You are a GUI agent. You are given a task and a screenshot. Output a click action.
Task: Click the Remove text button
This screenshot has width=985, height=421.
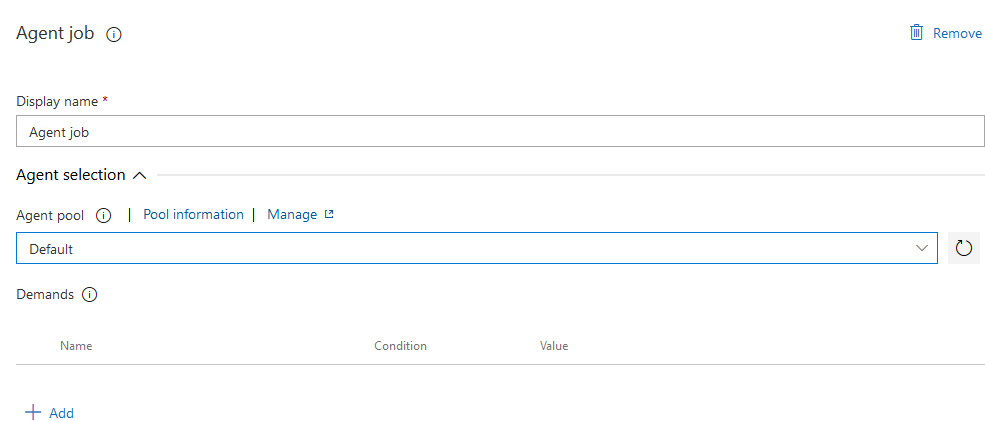click(x=957, y=33)
